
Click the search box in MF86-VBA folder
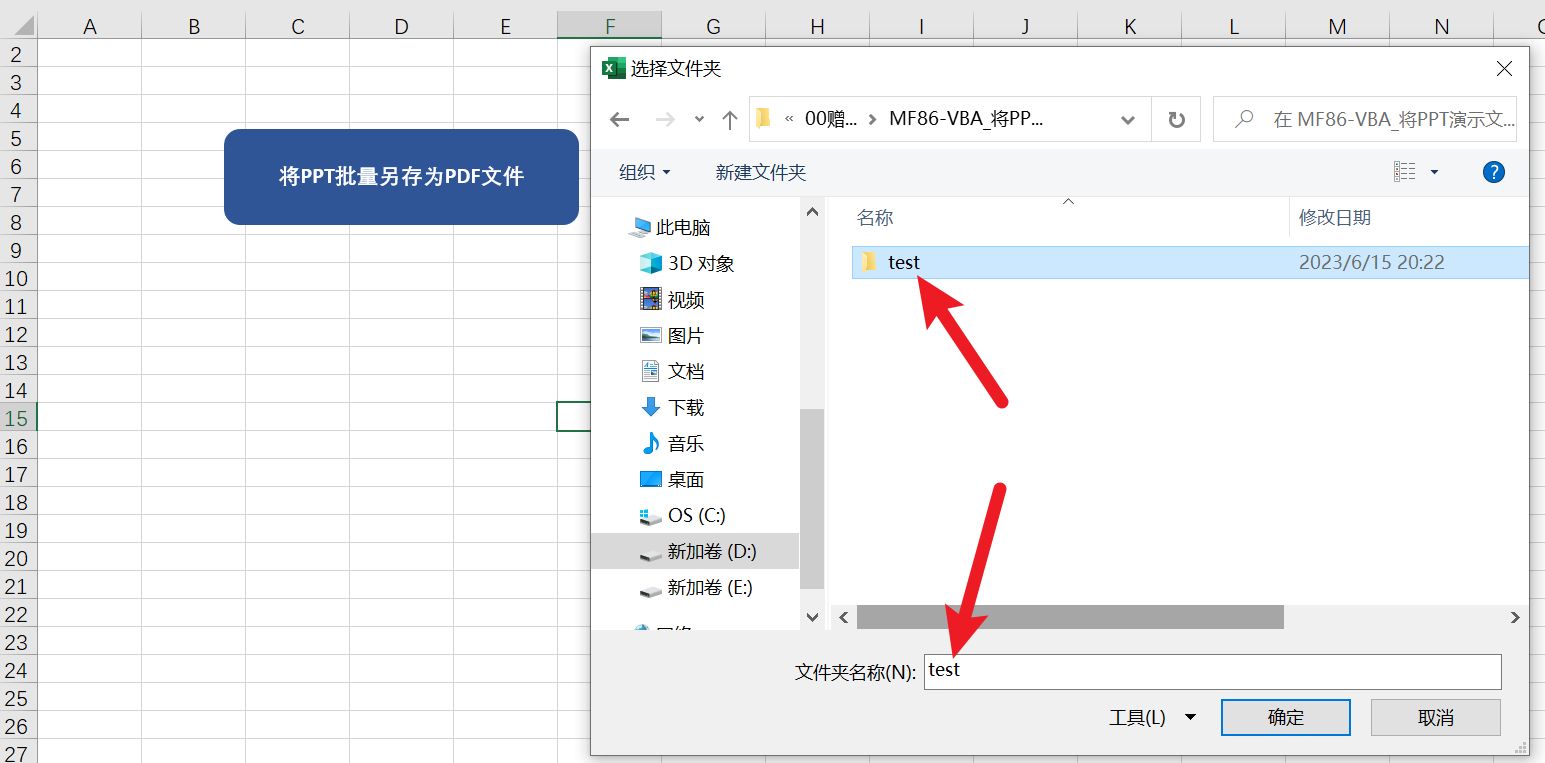(1365, 119)
